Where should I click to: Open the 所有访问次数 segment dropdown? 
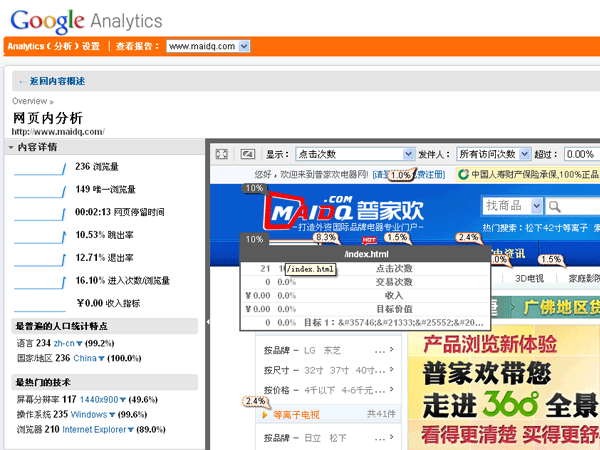494,154
